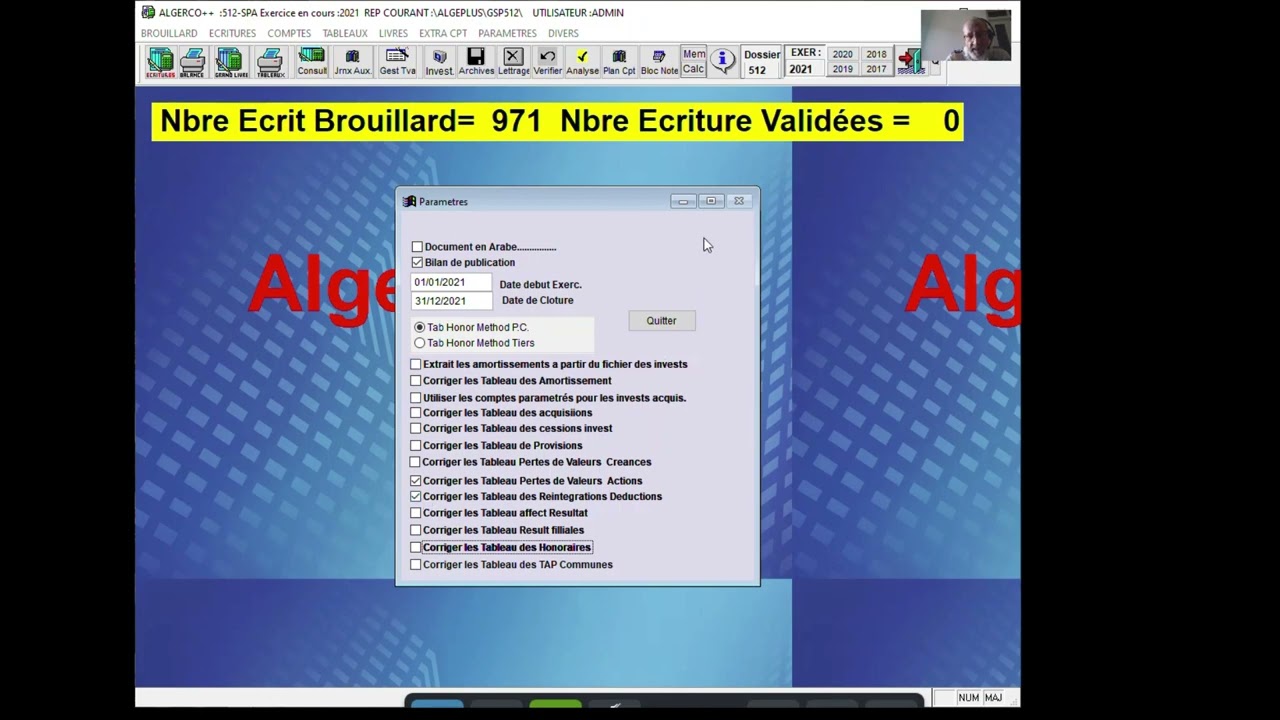Click the Parametres window title icon

pos(409,201)
